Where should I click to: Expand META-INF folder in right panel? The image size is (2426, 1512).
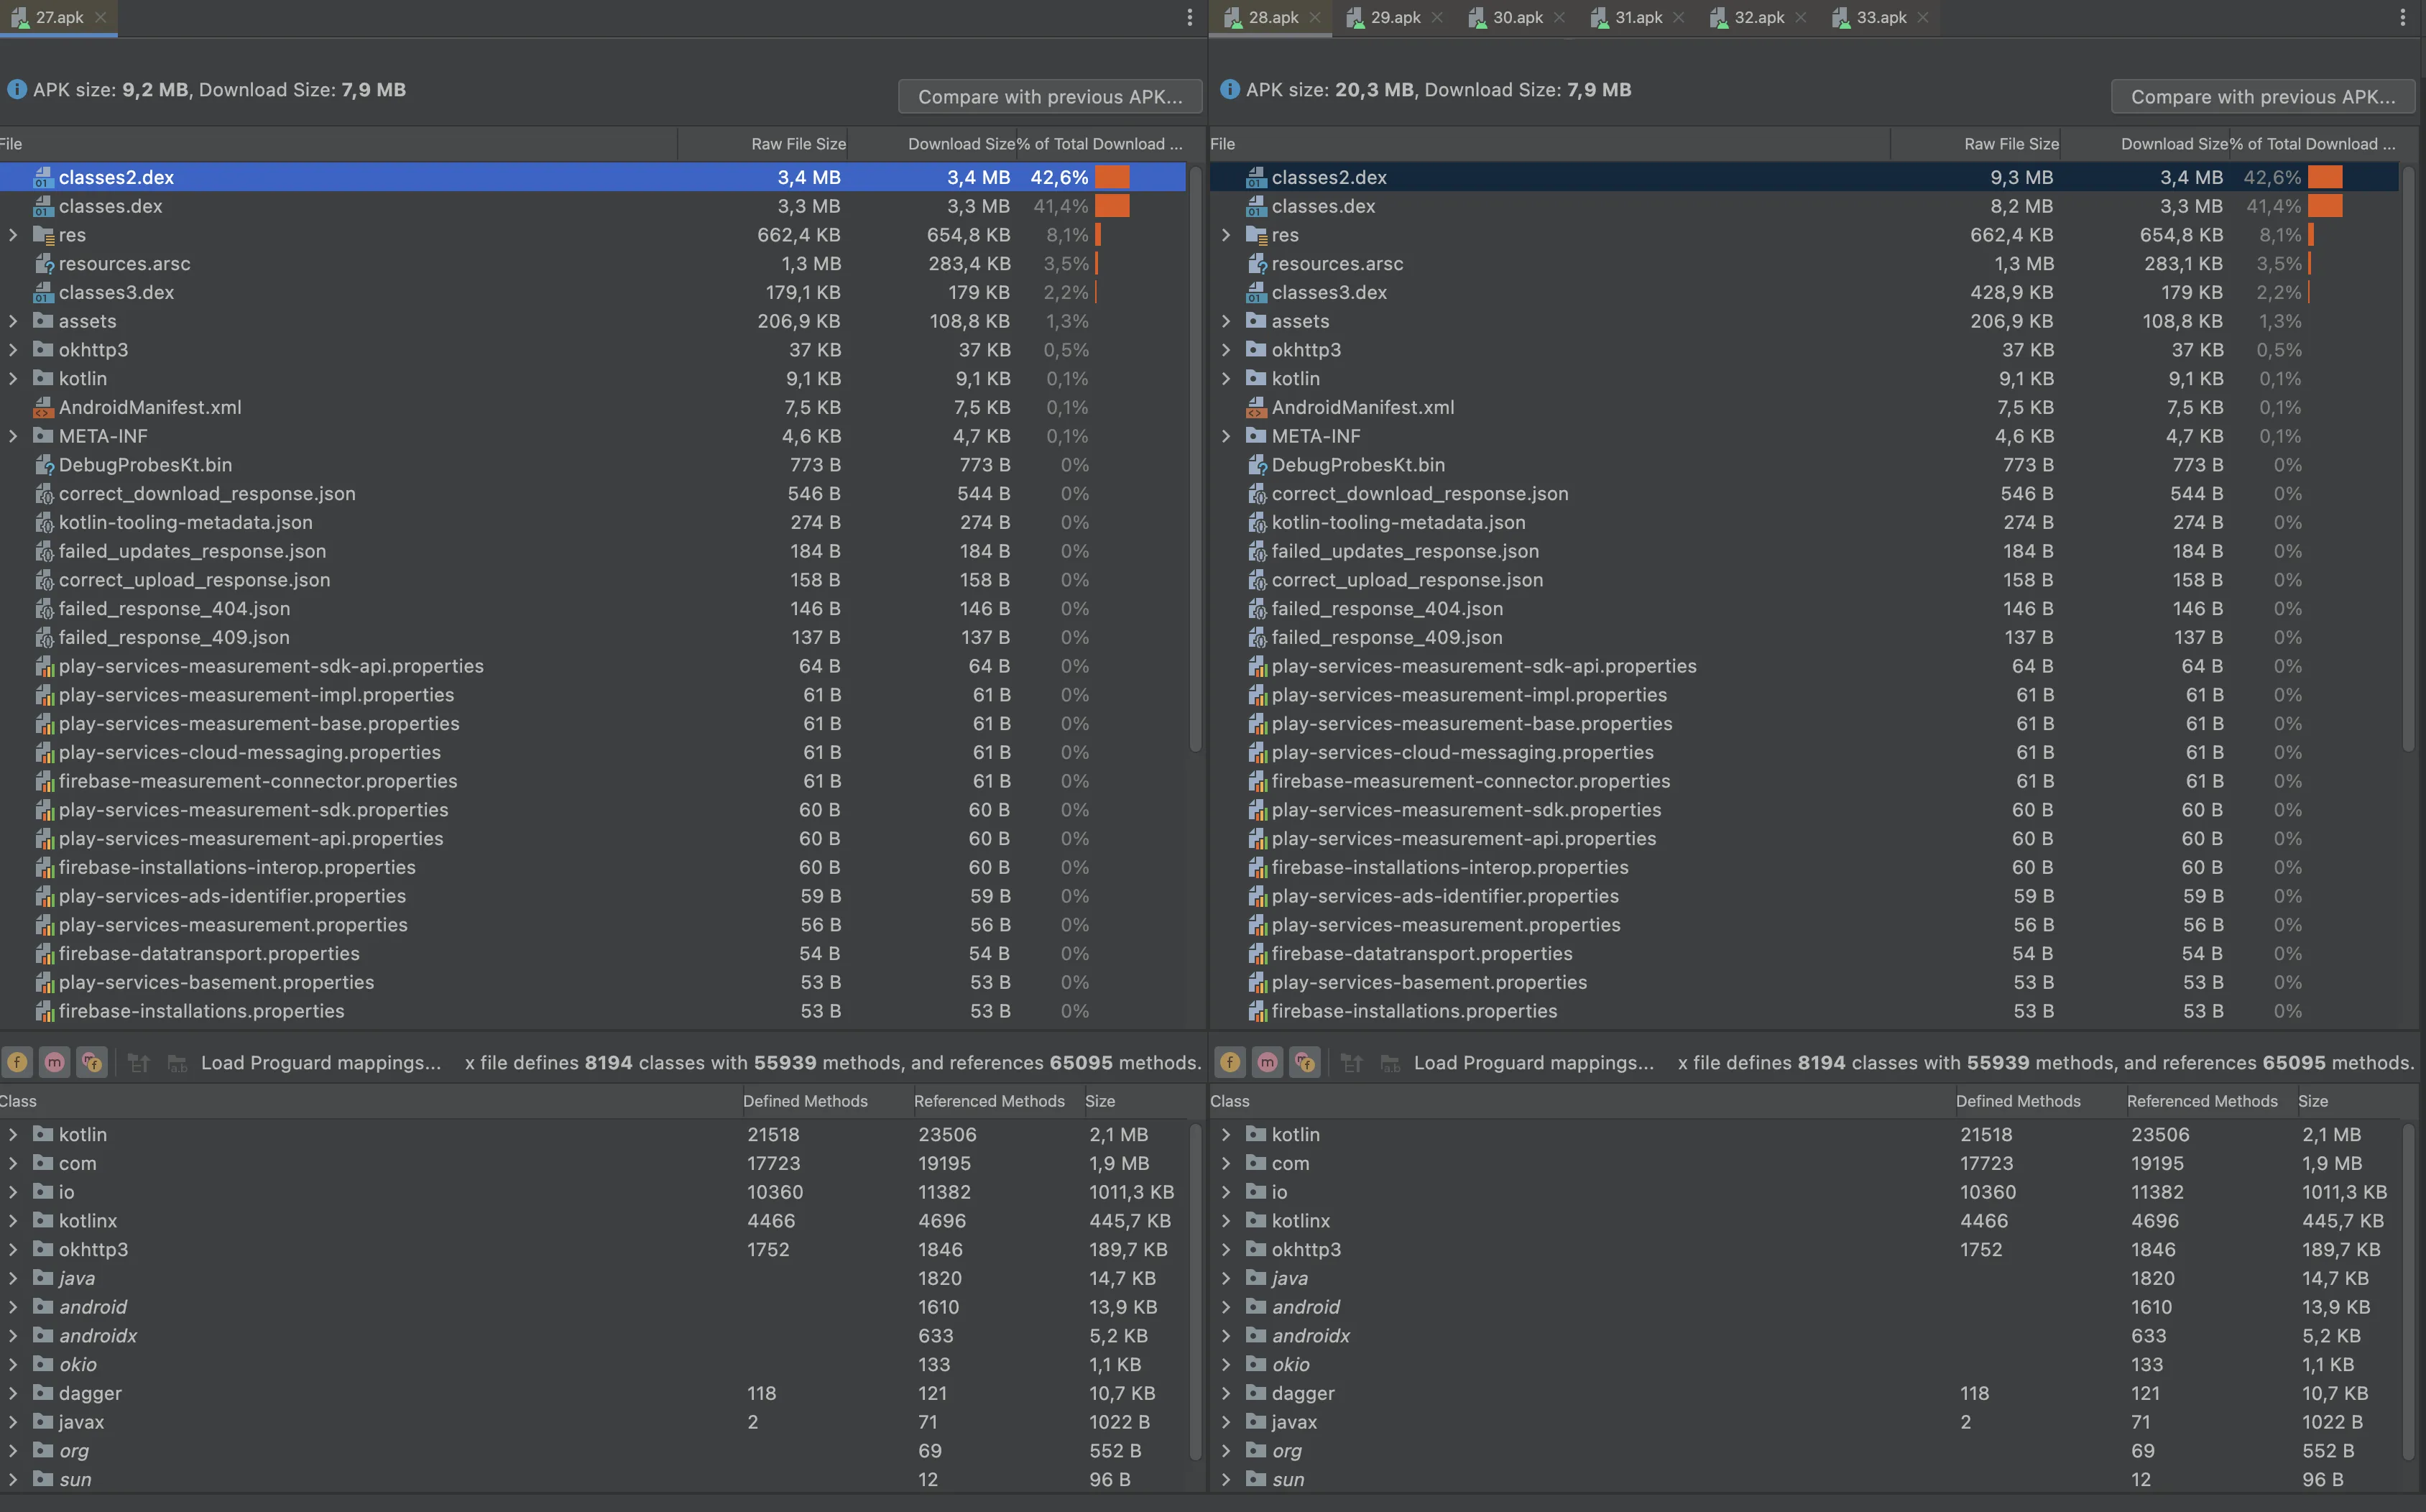coord(1226,436)
